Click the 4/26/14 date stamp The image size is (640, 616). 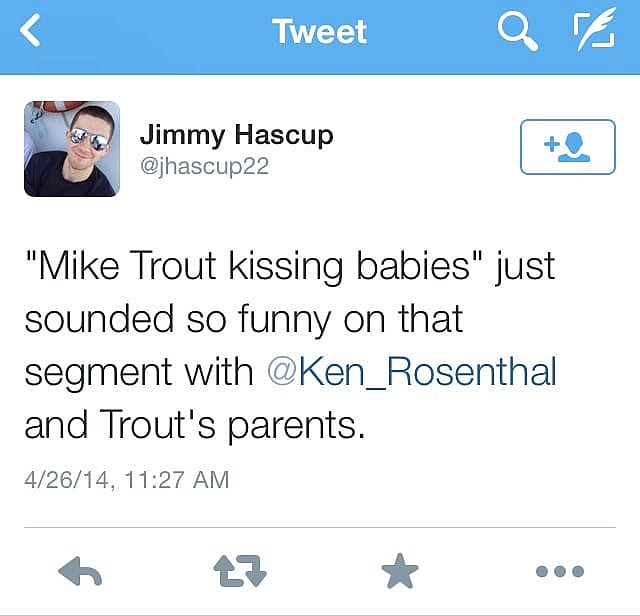tap(66, 480)
